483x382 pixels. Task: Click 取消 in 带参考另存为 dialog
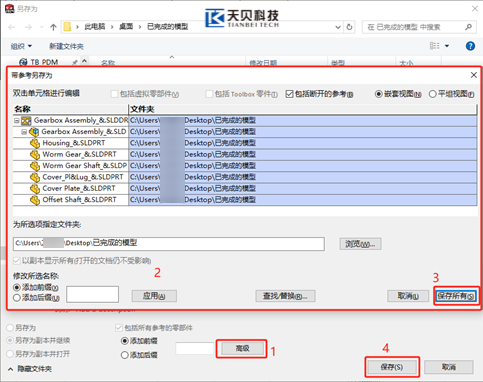pyautogui.click(x=408, y=296)
